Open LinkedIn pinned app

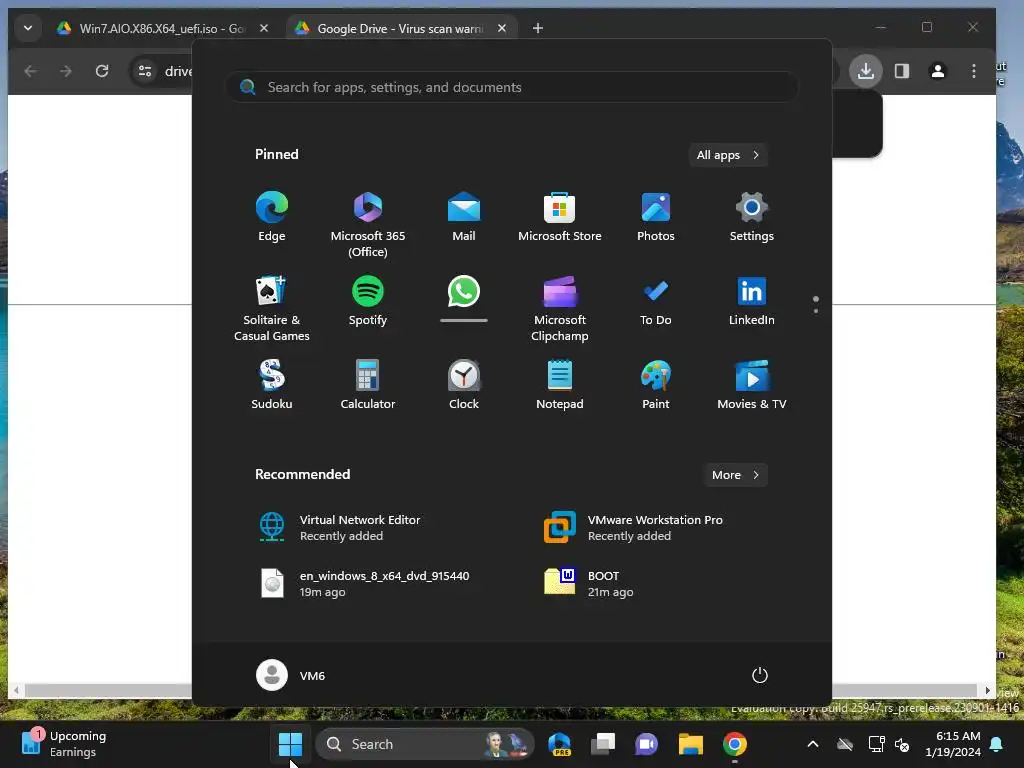tap(752, 301)
